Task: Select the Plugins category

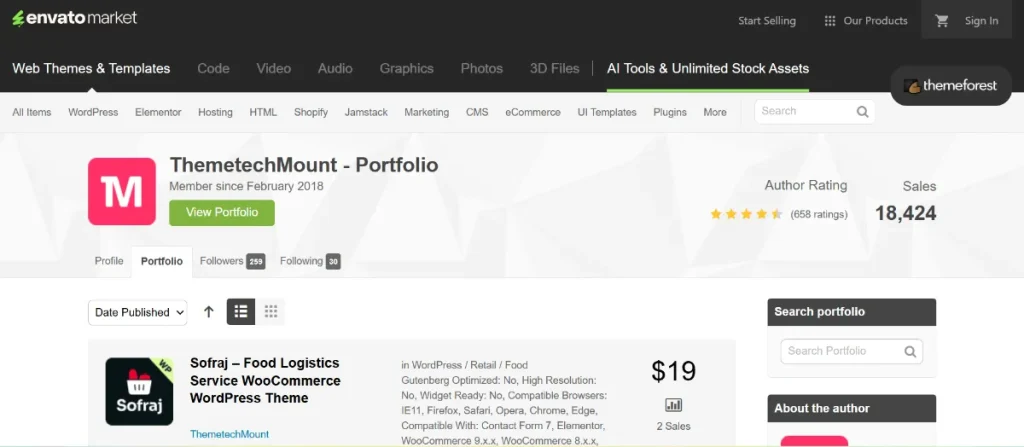Action: click(670, 112)
